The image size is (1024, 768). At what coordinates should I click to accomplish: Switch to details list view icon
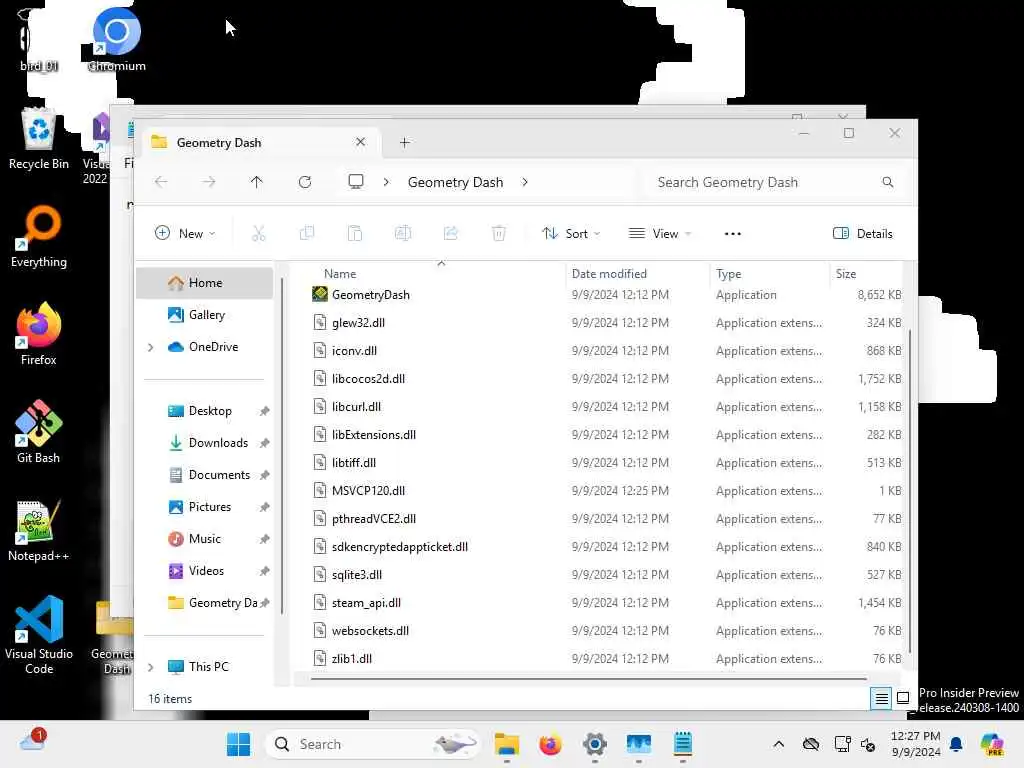(x=881, y=698)
